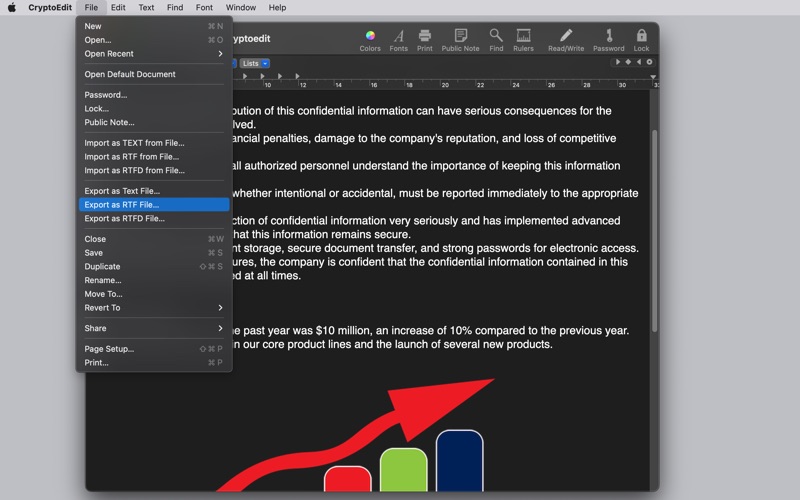Expand the Revert To submenu
800x500 pixels.
(x=154, y=308)
